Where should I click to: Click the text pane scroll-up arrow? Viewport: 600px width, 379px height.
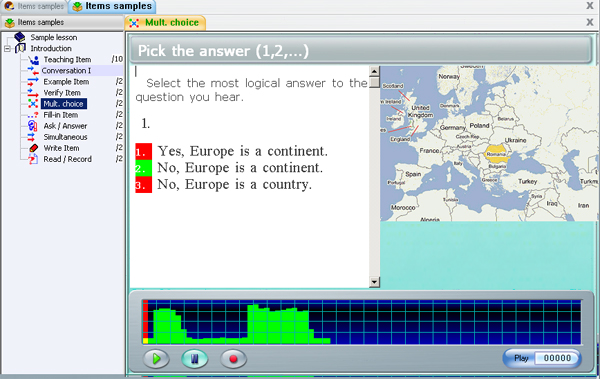pos(374,71)
